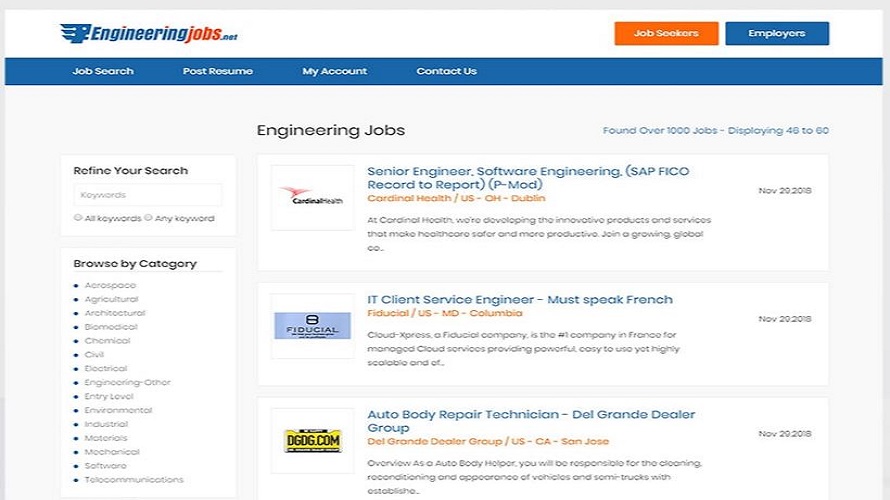
Task: Click the DGDG.COM company logo
Action: [x=312, y=440]
